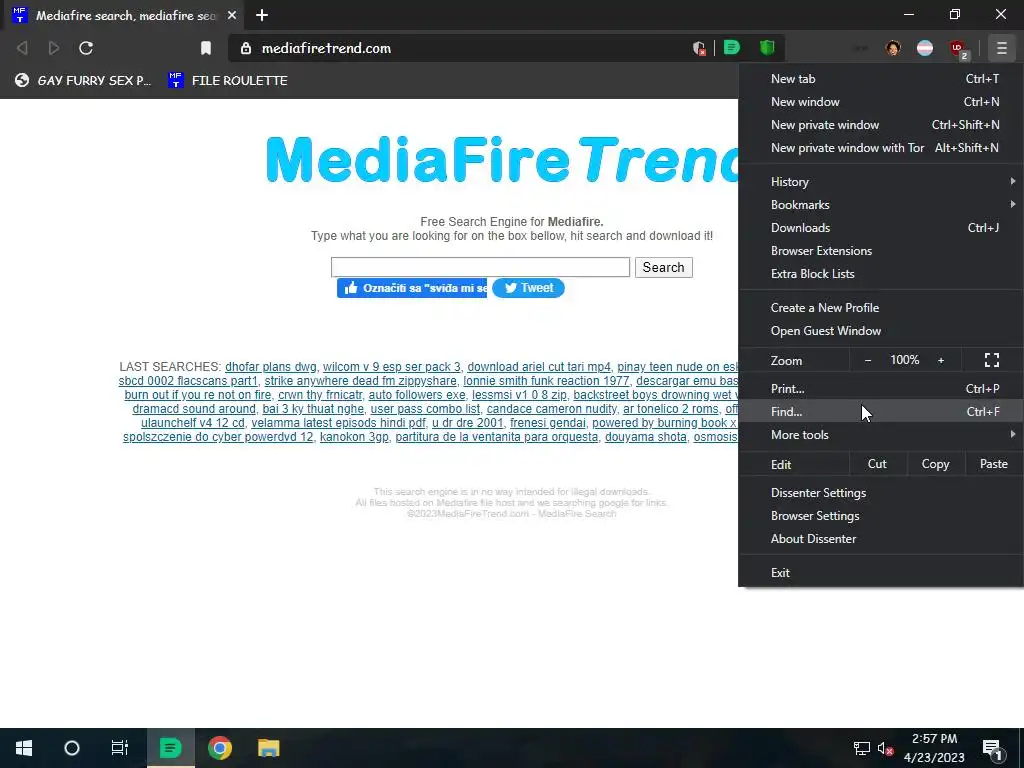1024x768 pixels.
Task: Select Open Guest Window
Action: pos(881,330)
